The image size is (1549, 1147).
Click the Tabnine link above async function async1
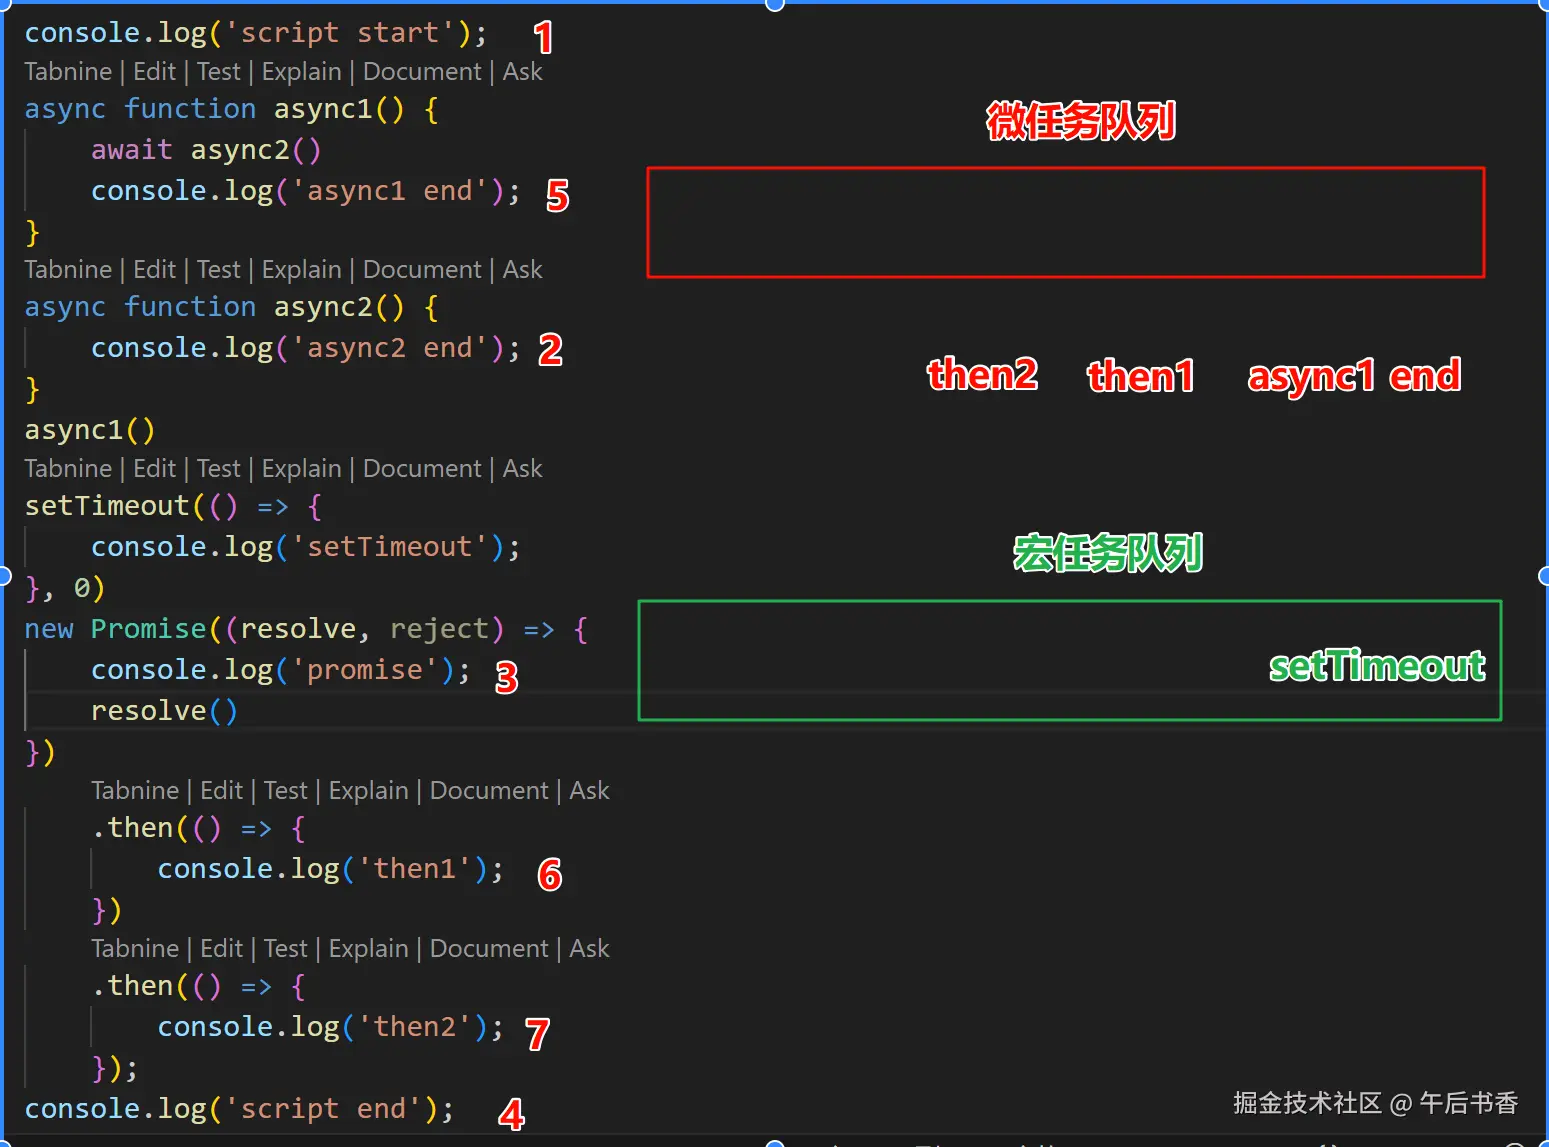pyautogui.click(x=68, y=71)
